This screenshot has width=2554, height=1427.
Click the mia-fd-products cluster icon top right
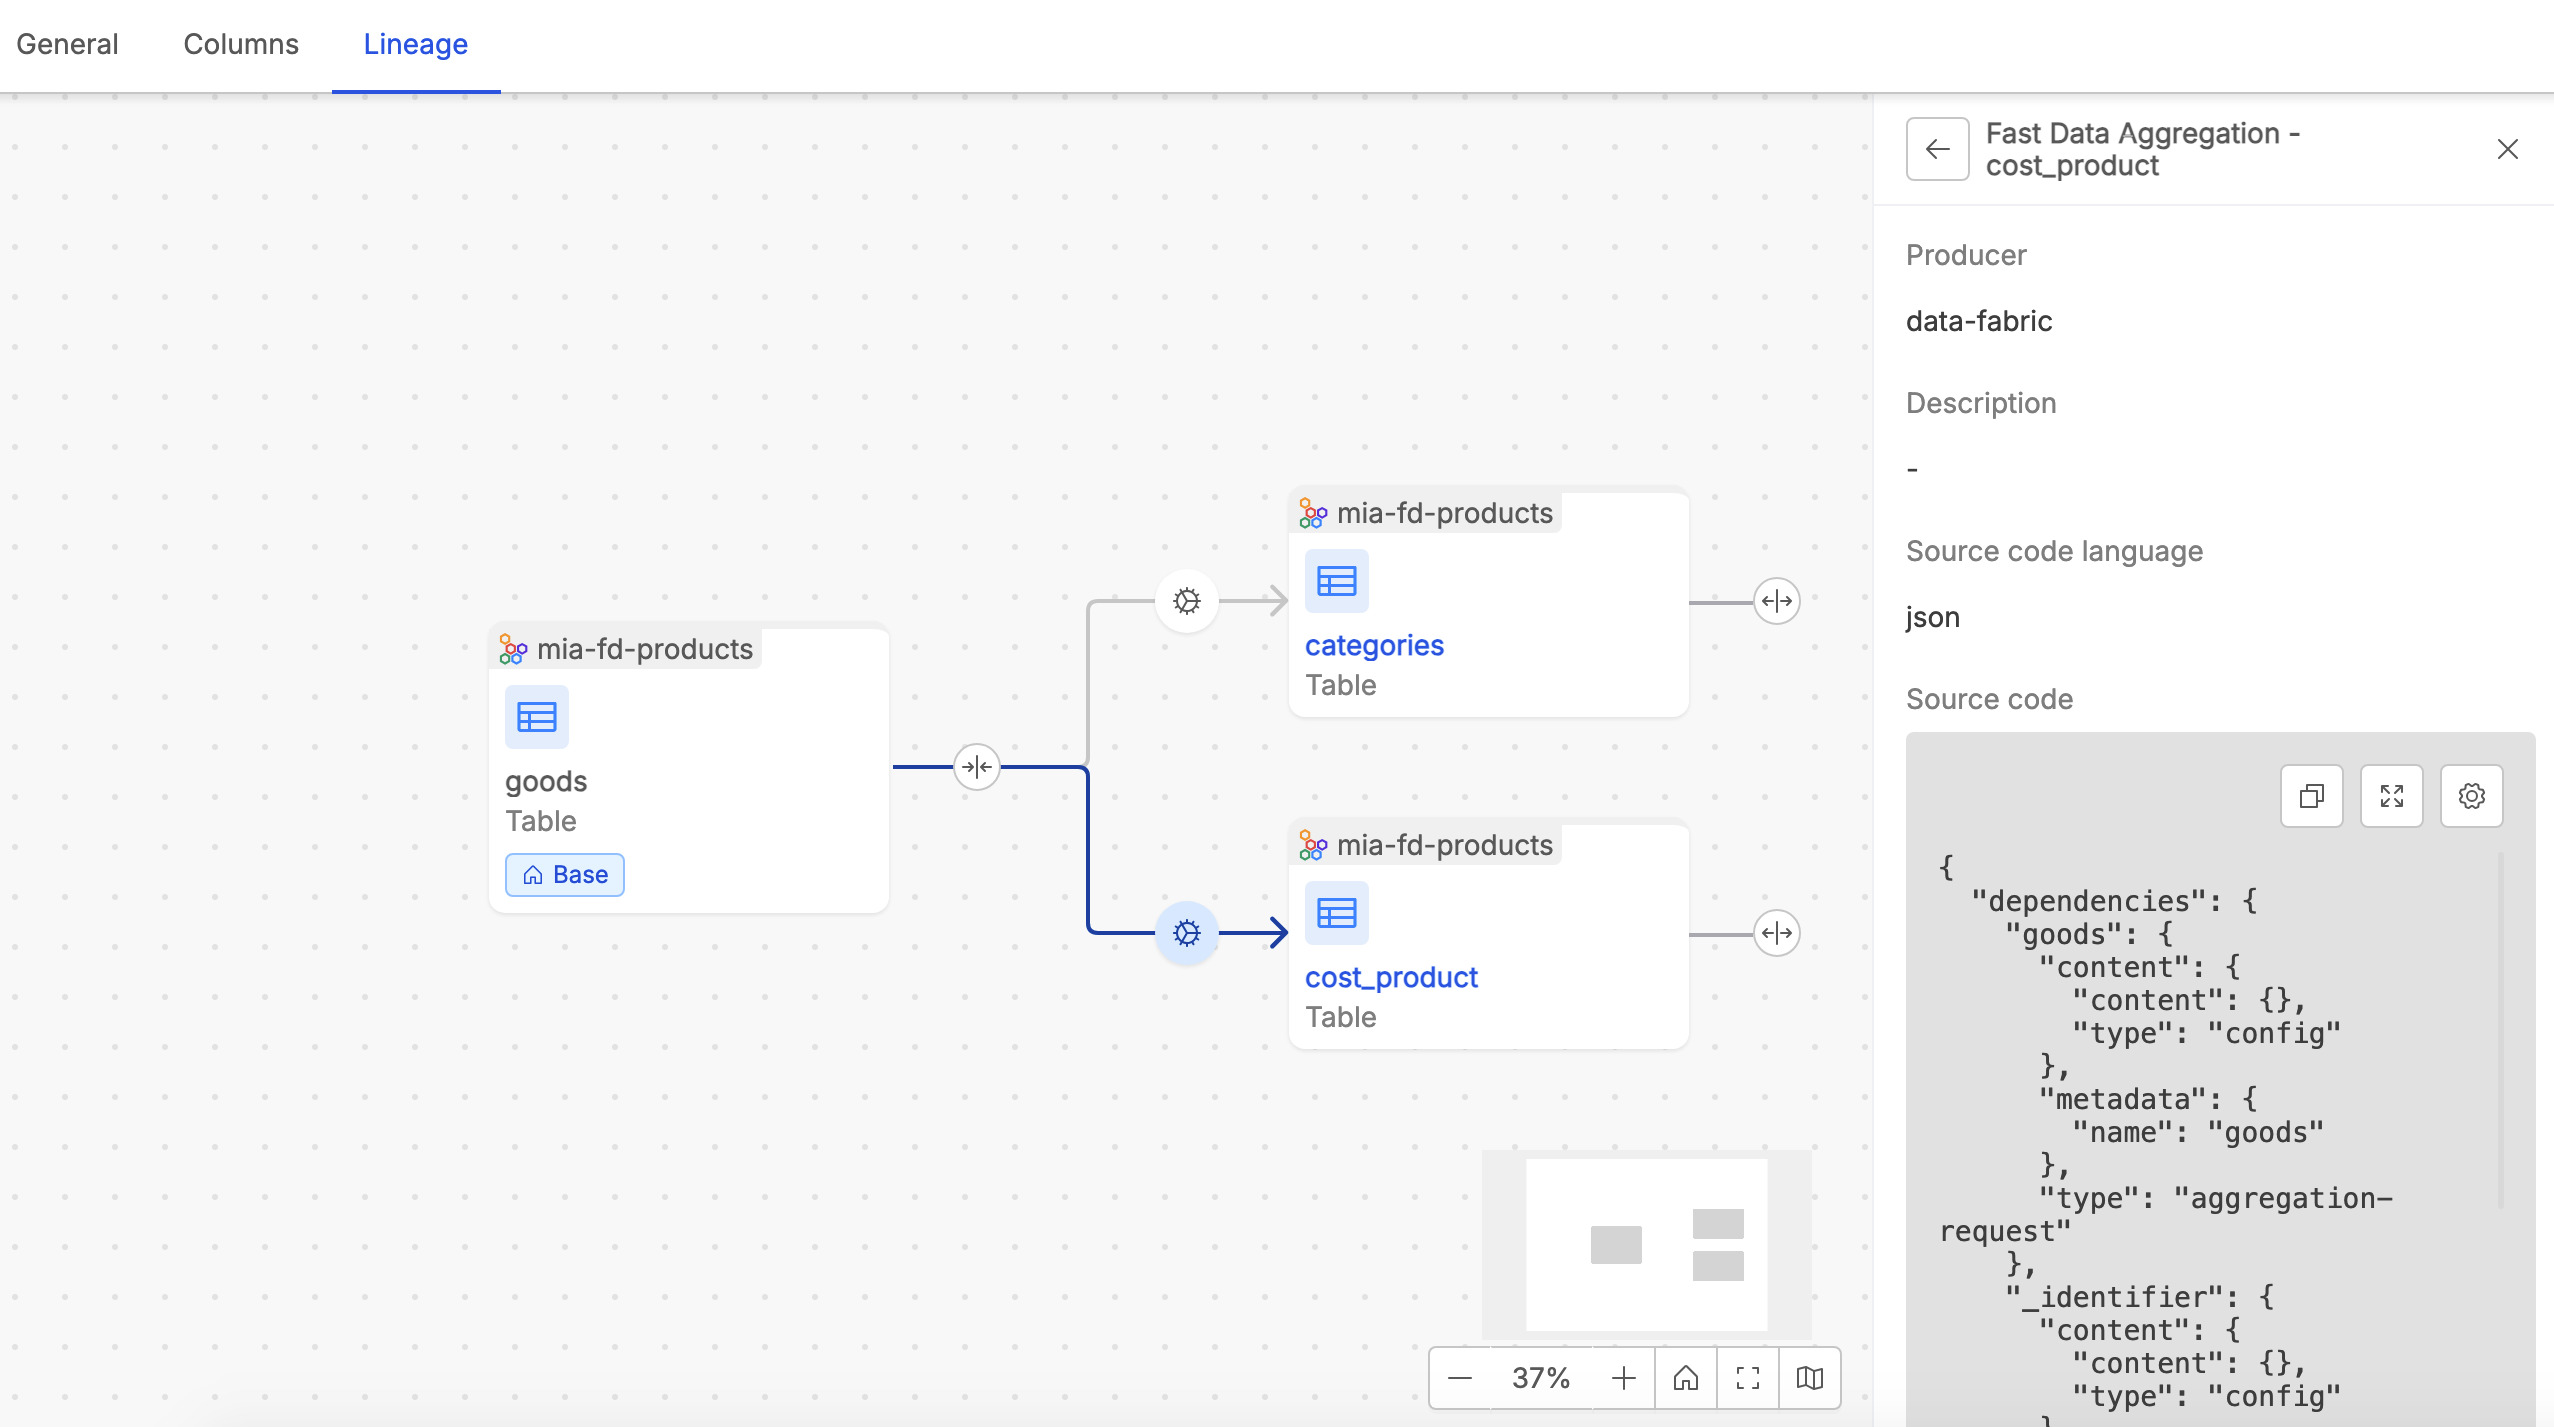click(x=1312, y=512)
